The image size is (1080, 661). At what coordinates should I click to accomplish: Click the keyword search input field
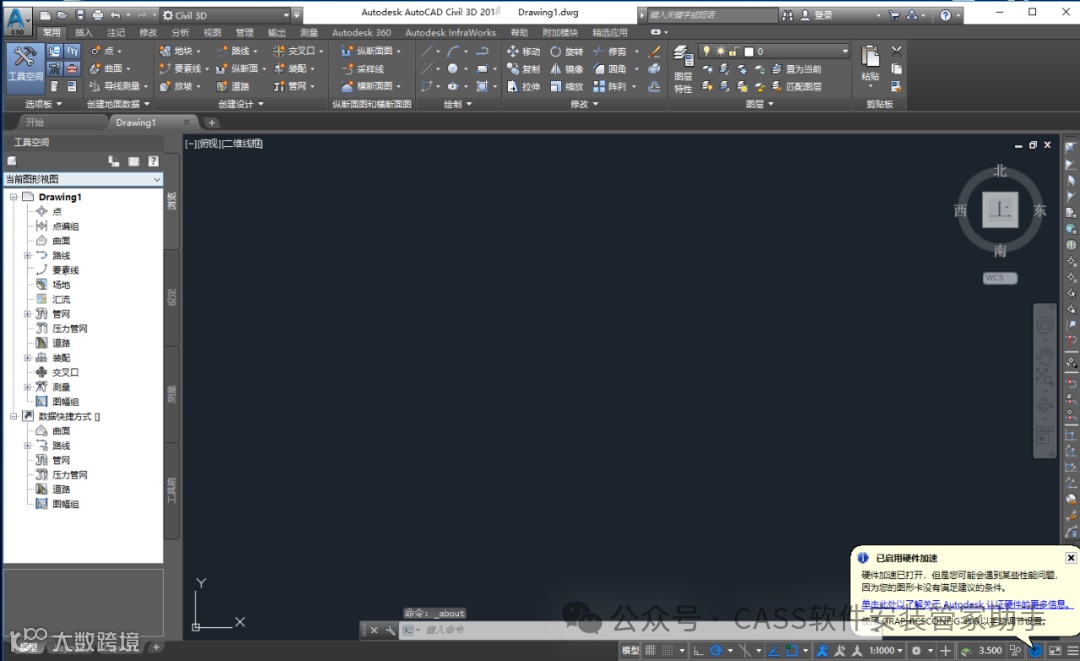[712, 15]
